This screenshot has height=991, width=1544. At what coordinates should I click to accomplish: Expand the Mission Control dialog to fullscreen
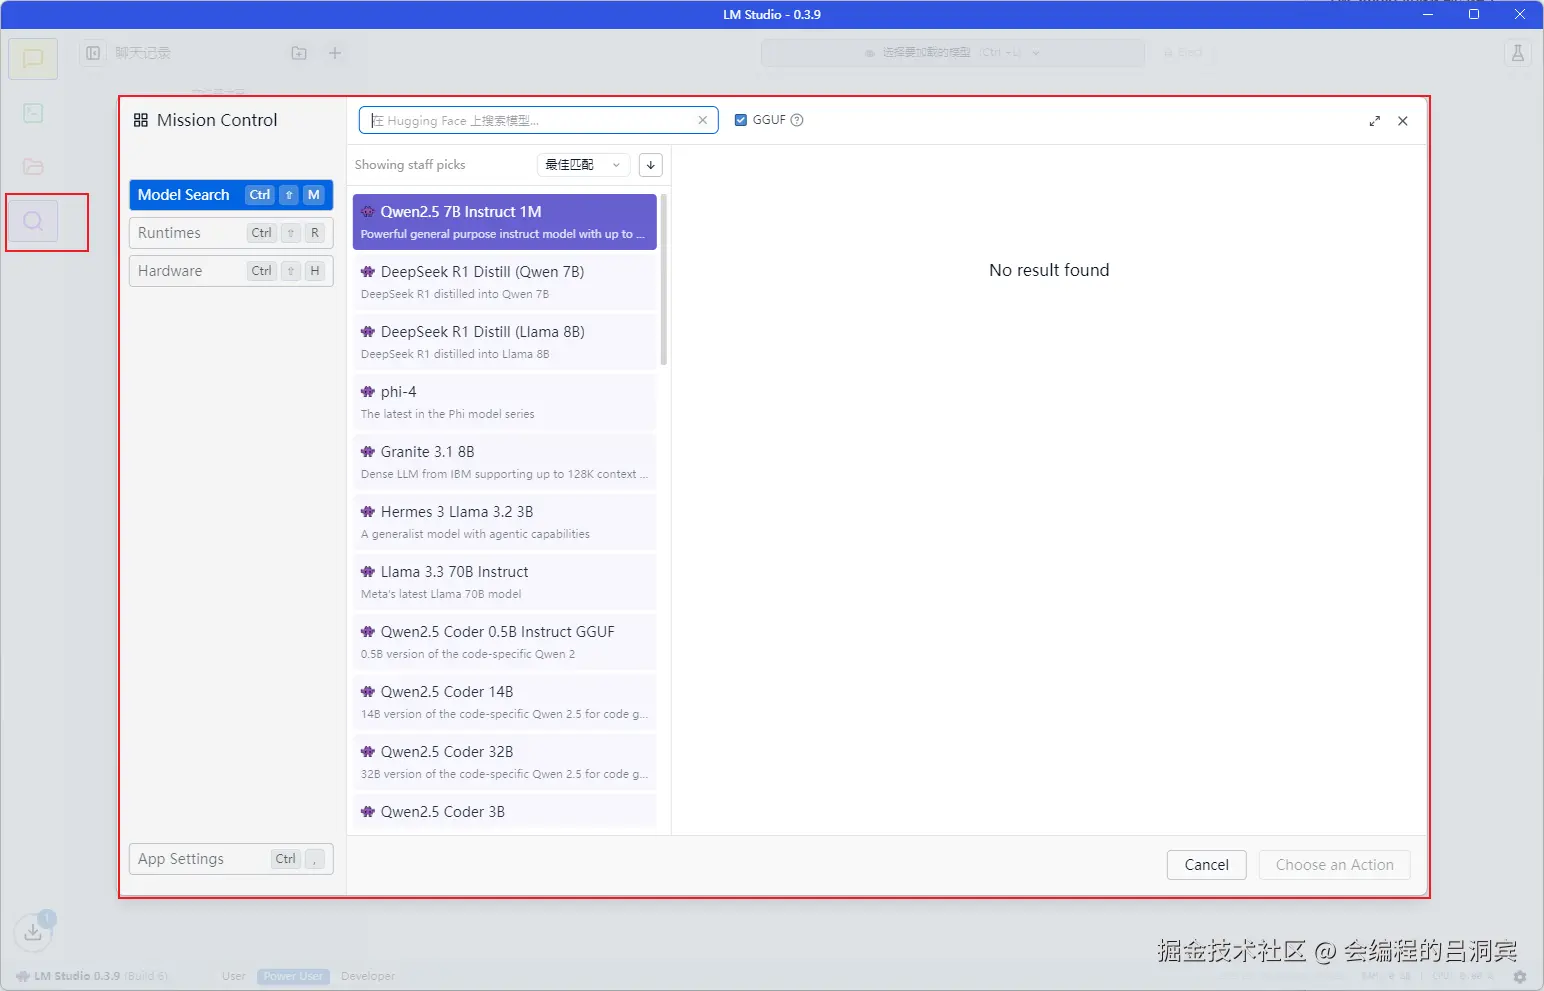pos(1375,121)
